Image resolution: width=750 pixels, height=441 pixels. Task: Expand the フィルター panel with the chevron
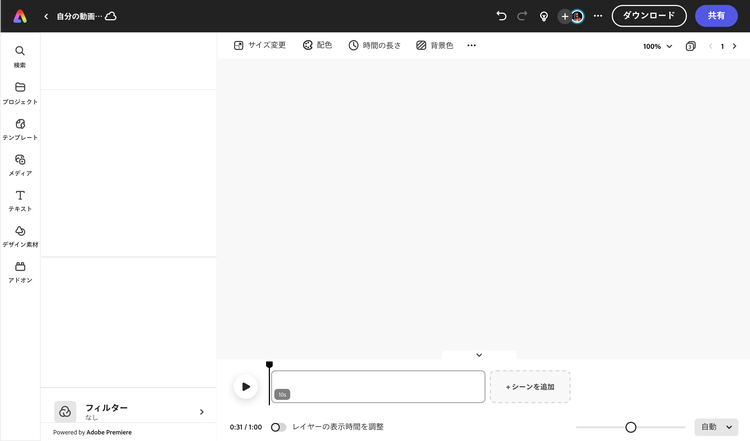(x=201, y=412)
